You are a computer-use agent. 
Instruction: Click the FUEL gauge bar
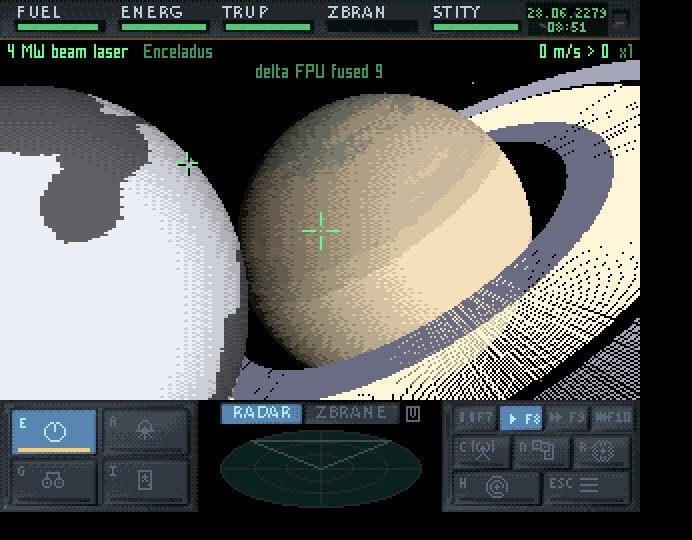pos(58,27)
